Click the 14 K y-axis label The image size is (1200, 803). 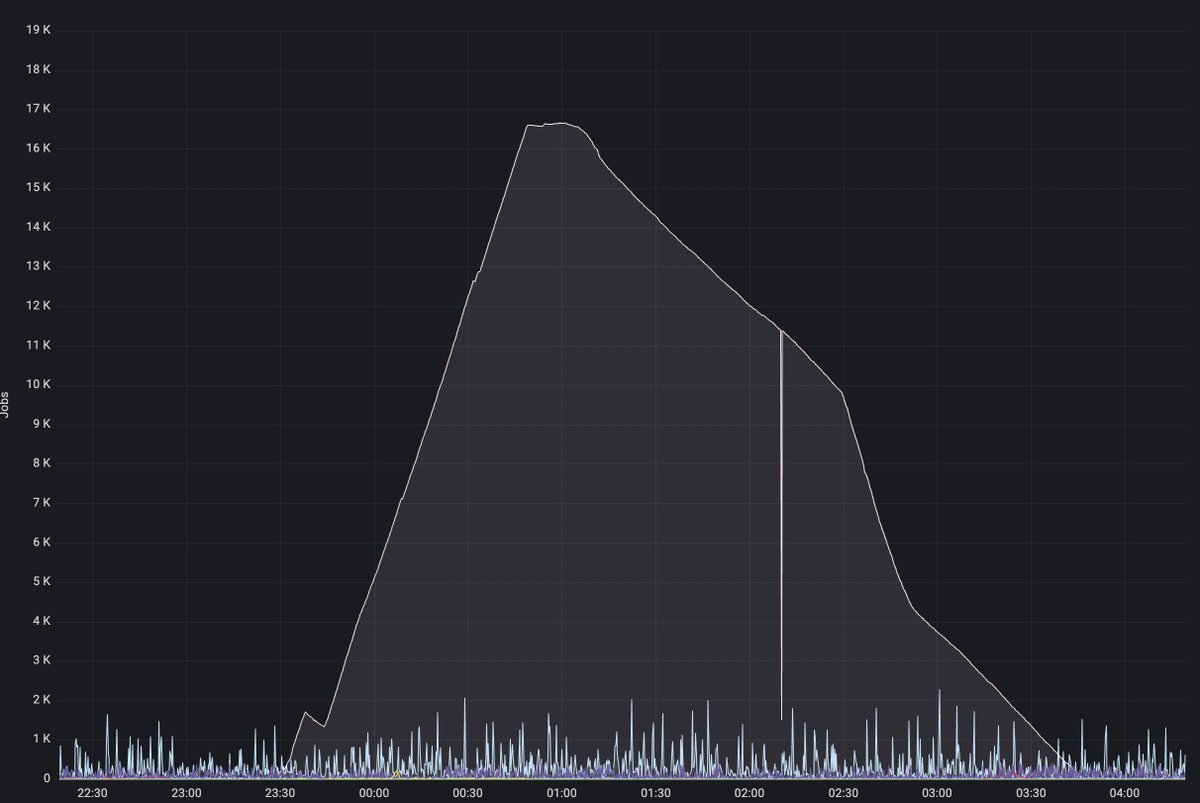coord(38,227)
